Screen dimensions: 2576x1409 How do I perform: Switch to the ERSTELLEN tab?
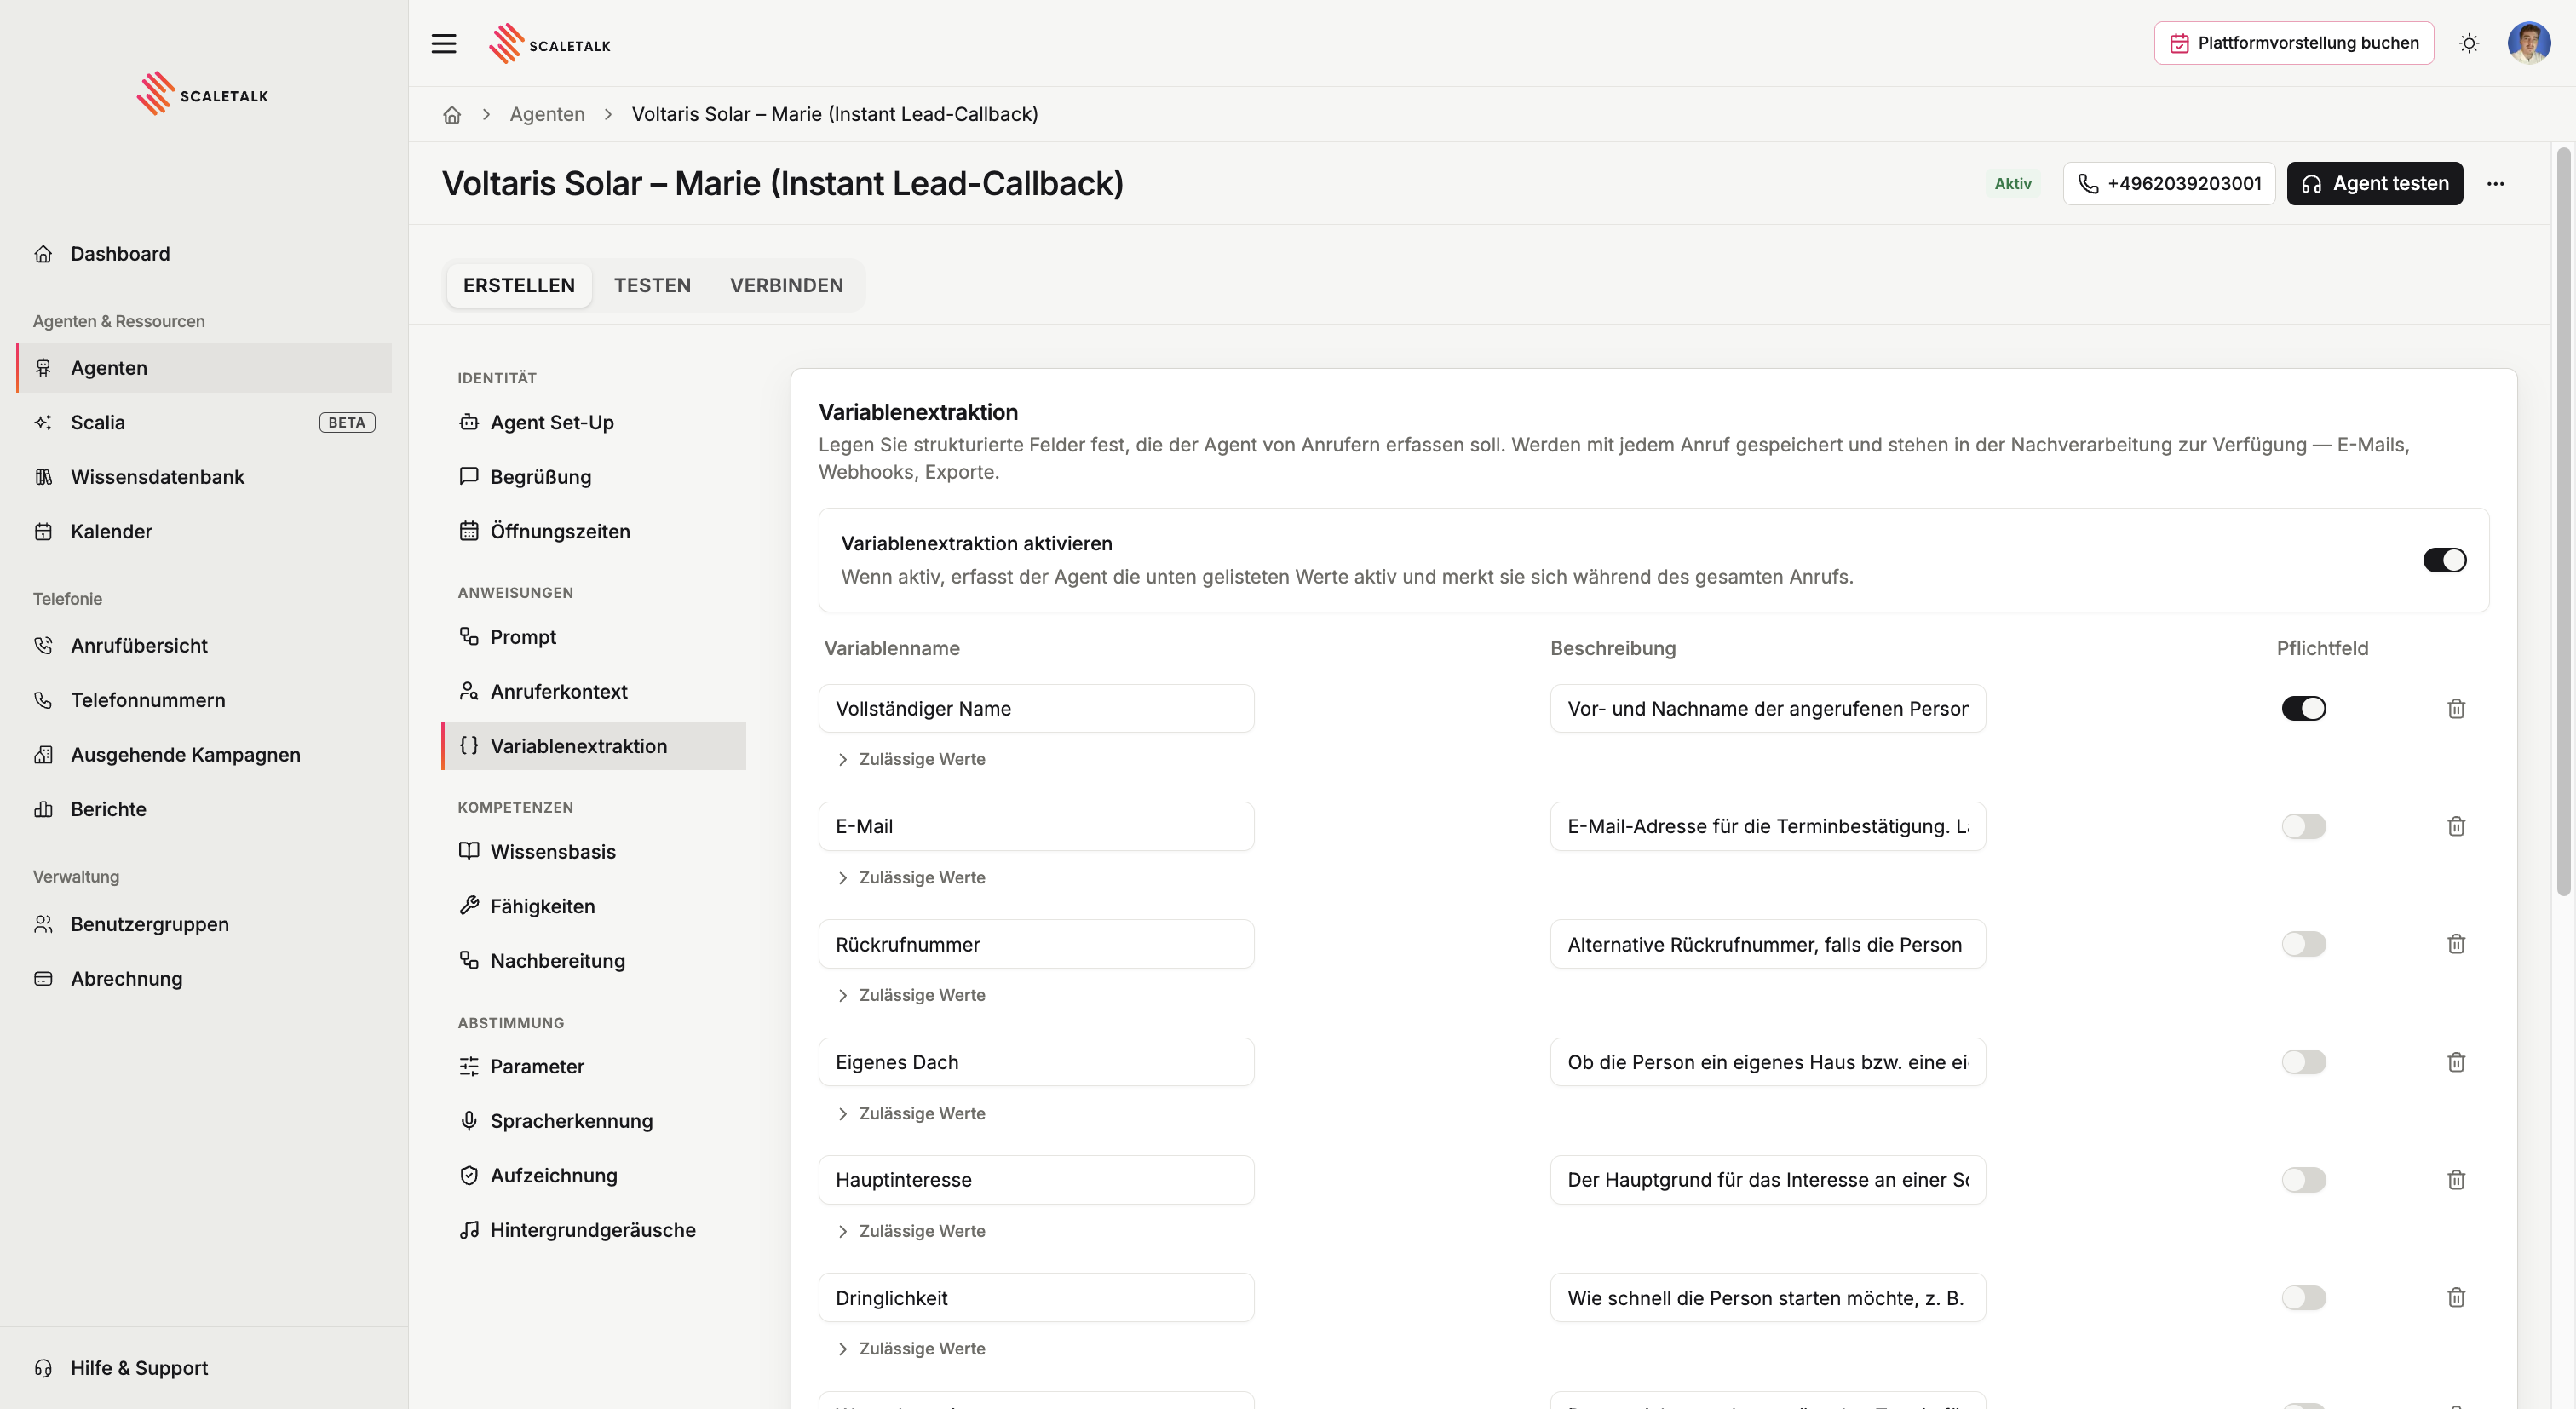coord(519,286)
